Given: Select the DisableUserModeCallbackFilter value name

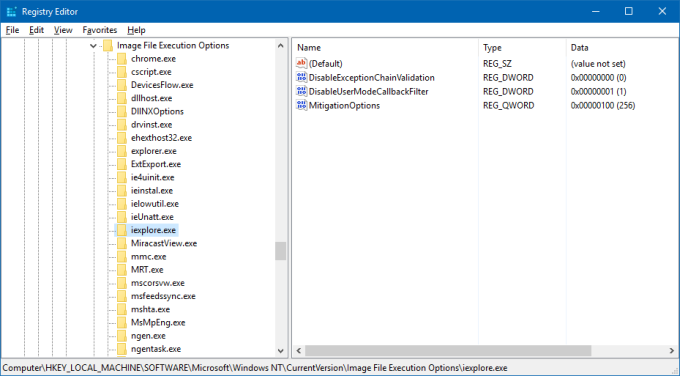Looking at the screenshot, I should (369, 91).
